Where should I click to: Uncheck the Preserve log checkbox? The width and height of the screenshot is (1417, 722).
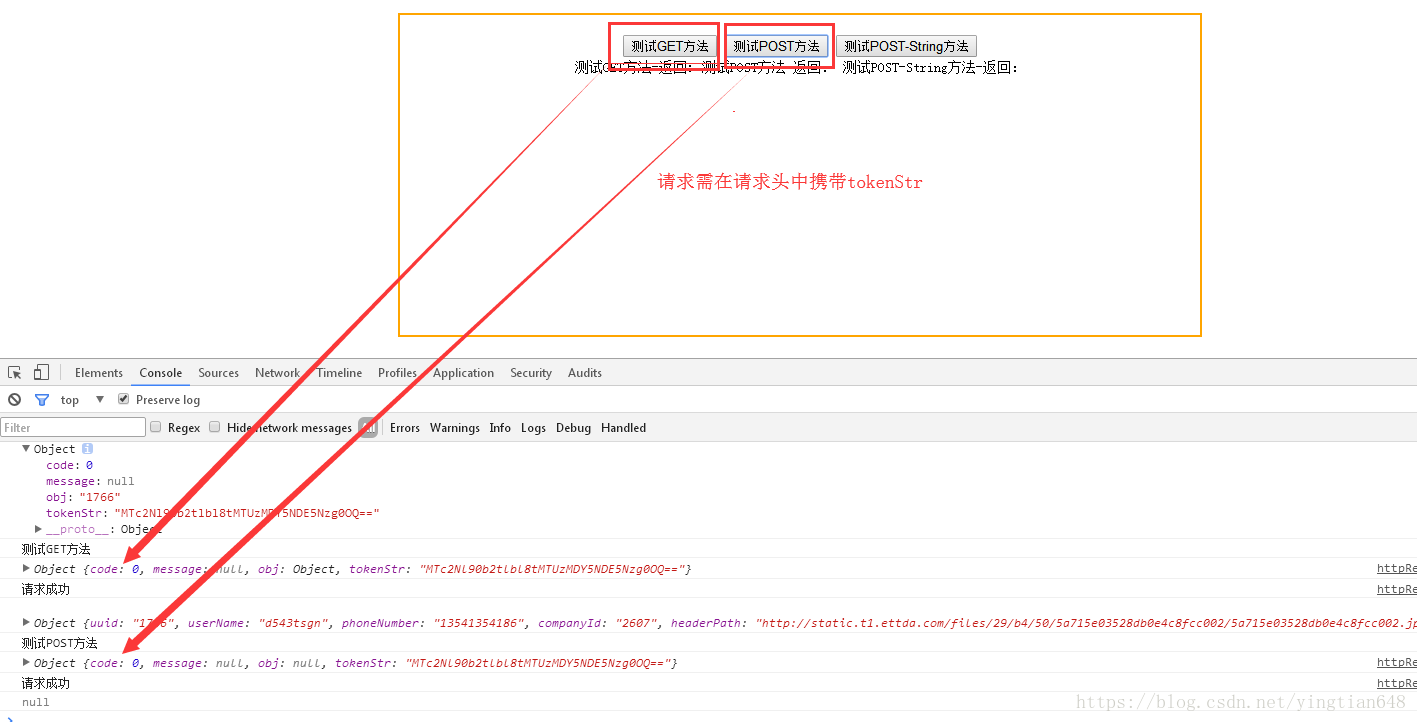point(124,399)
